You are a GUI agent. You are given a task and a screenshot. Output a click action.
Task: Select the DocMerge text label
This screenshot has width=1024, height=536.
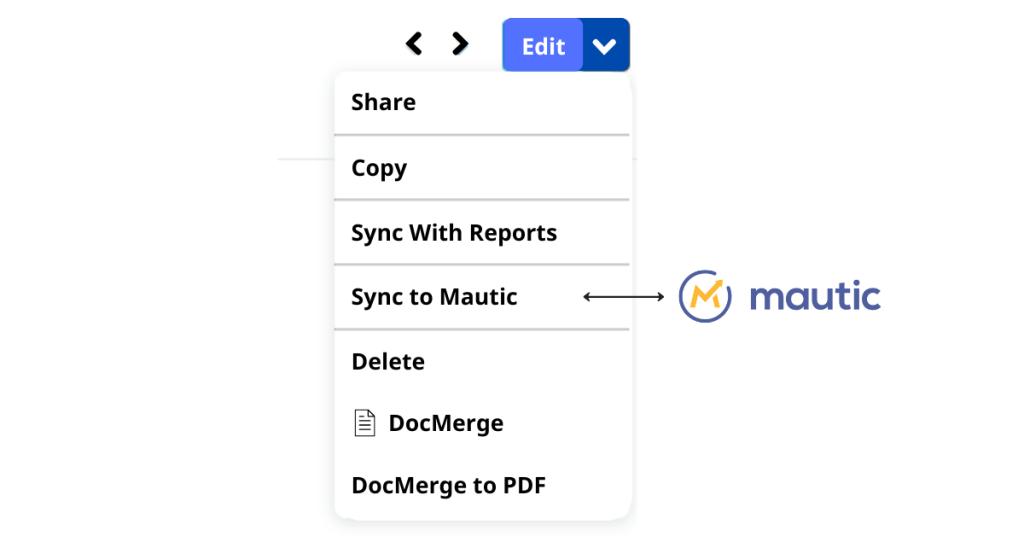tap(446, 423)
